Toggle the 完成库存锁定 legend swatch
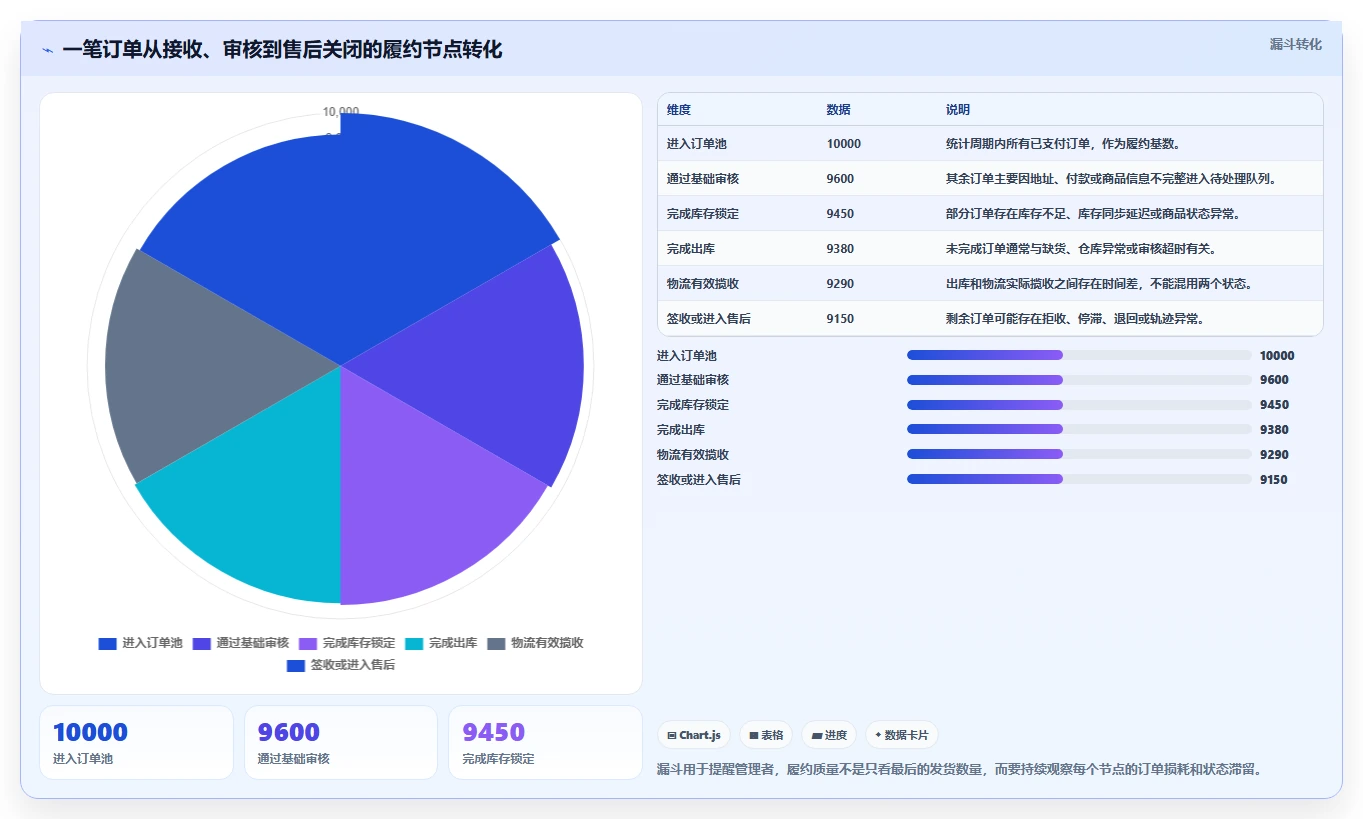1363x819 pixels. pyautogui.click(x=308, y=643)
